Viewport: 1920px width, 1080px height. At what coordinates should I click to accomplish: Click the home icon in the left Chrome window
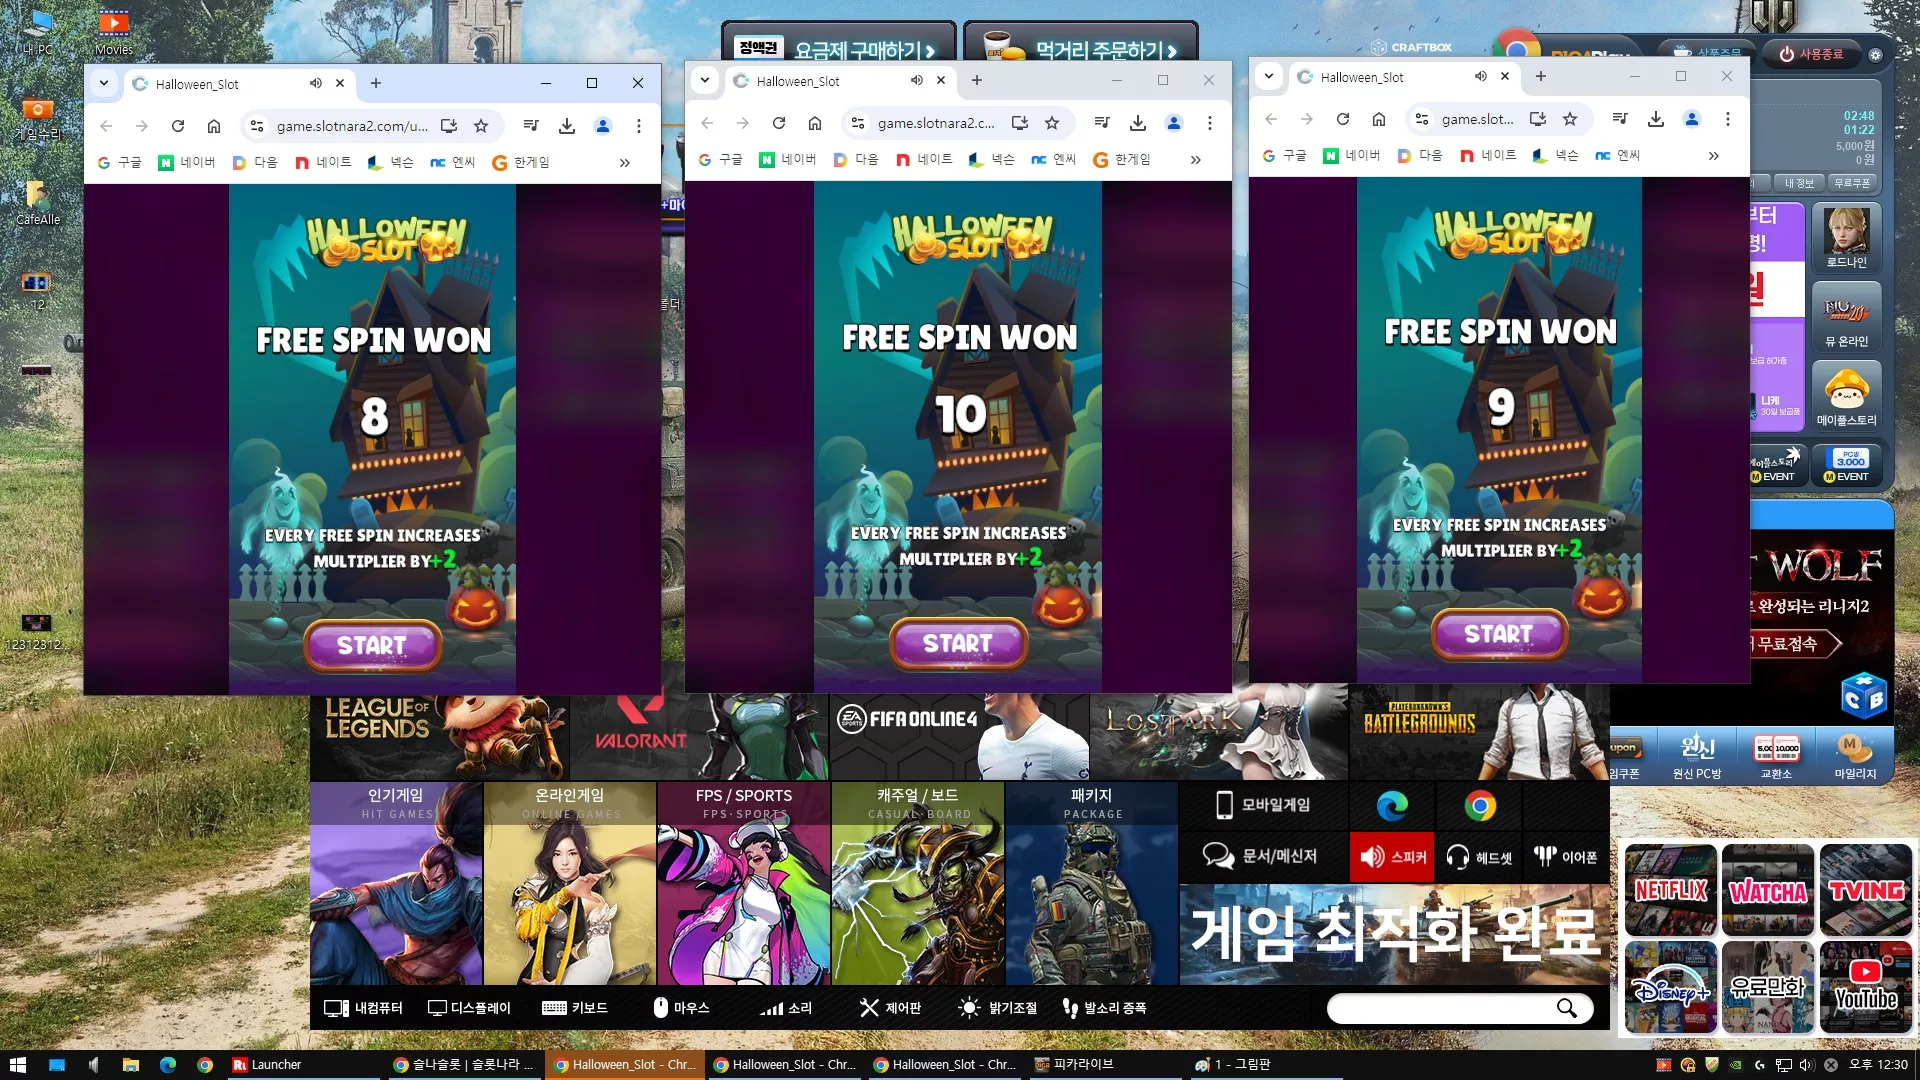coord(214,126)
